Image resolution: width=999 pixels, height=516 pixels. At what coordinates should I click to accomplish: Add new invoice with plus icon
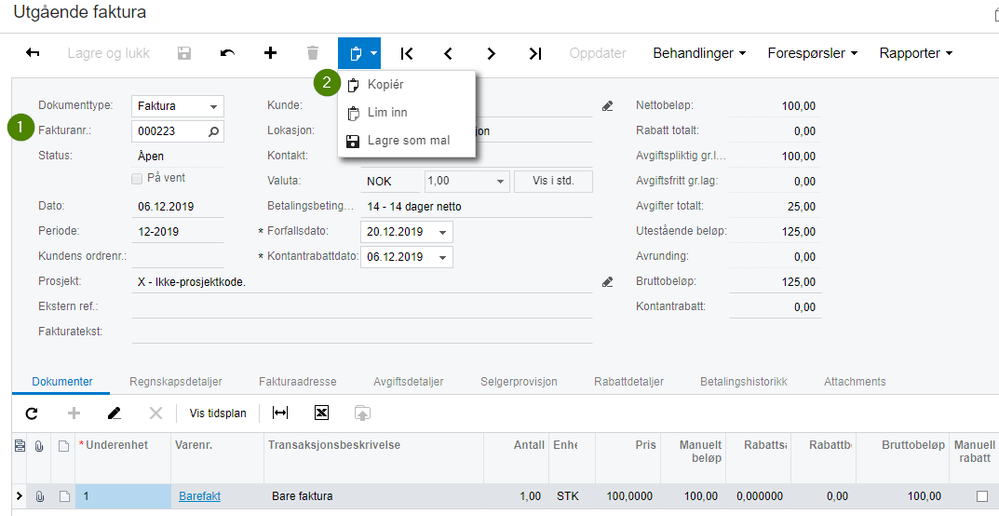pos(270,53)
